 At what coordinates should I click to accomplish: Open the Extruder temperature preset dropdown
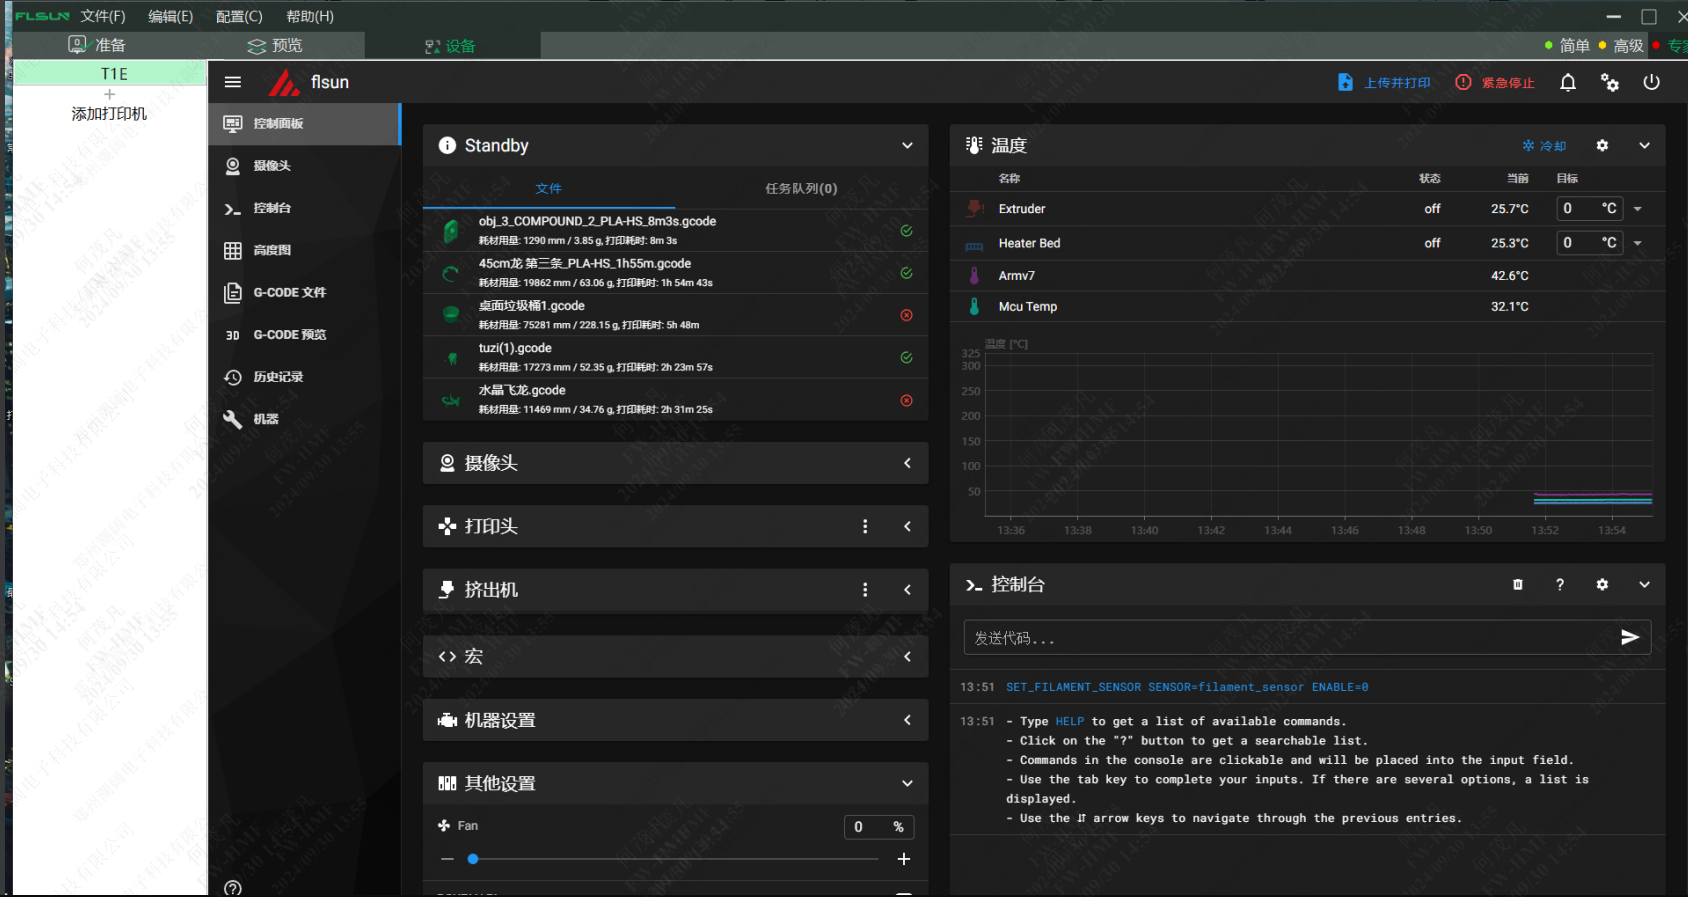click(1638, 209)
